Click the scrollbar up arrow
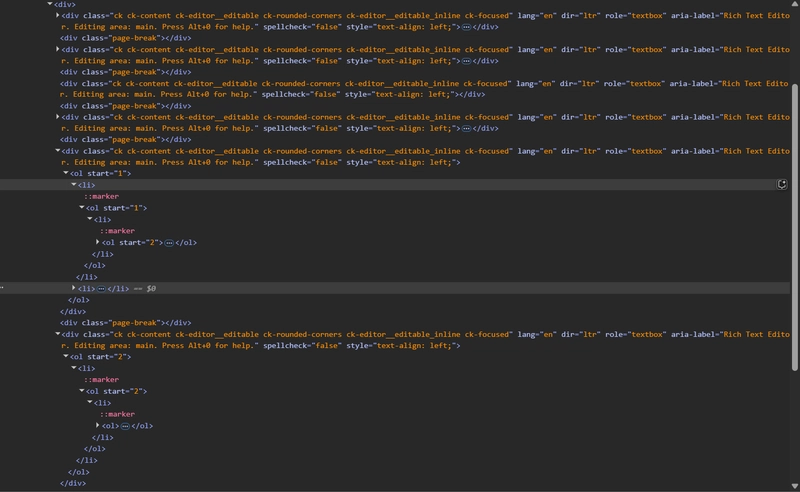 coord(794,4)
